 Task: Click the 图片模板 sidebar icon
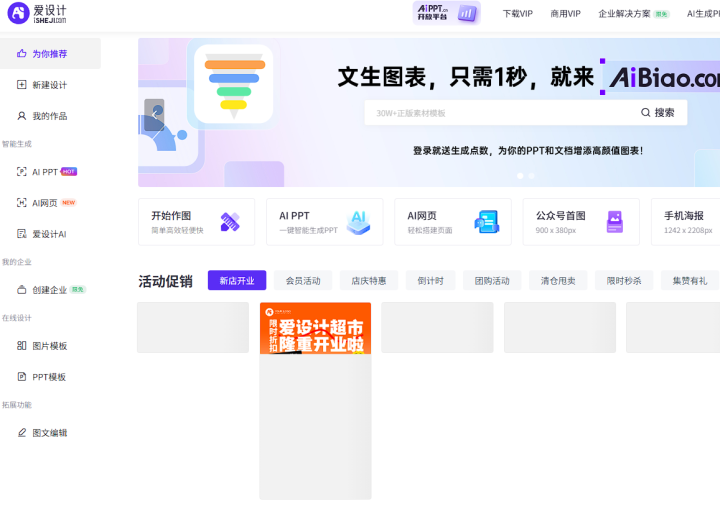click(x=22, y=345)
